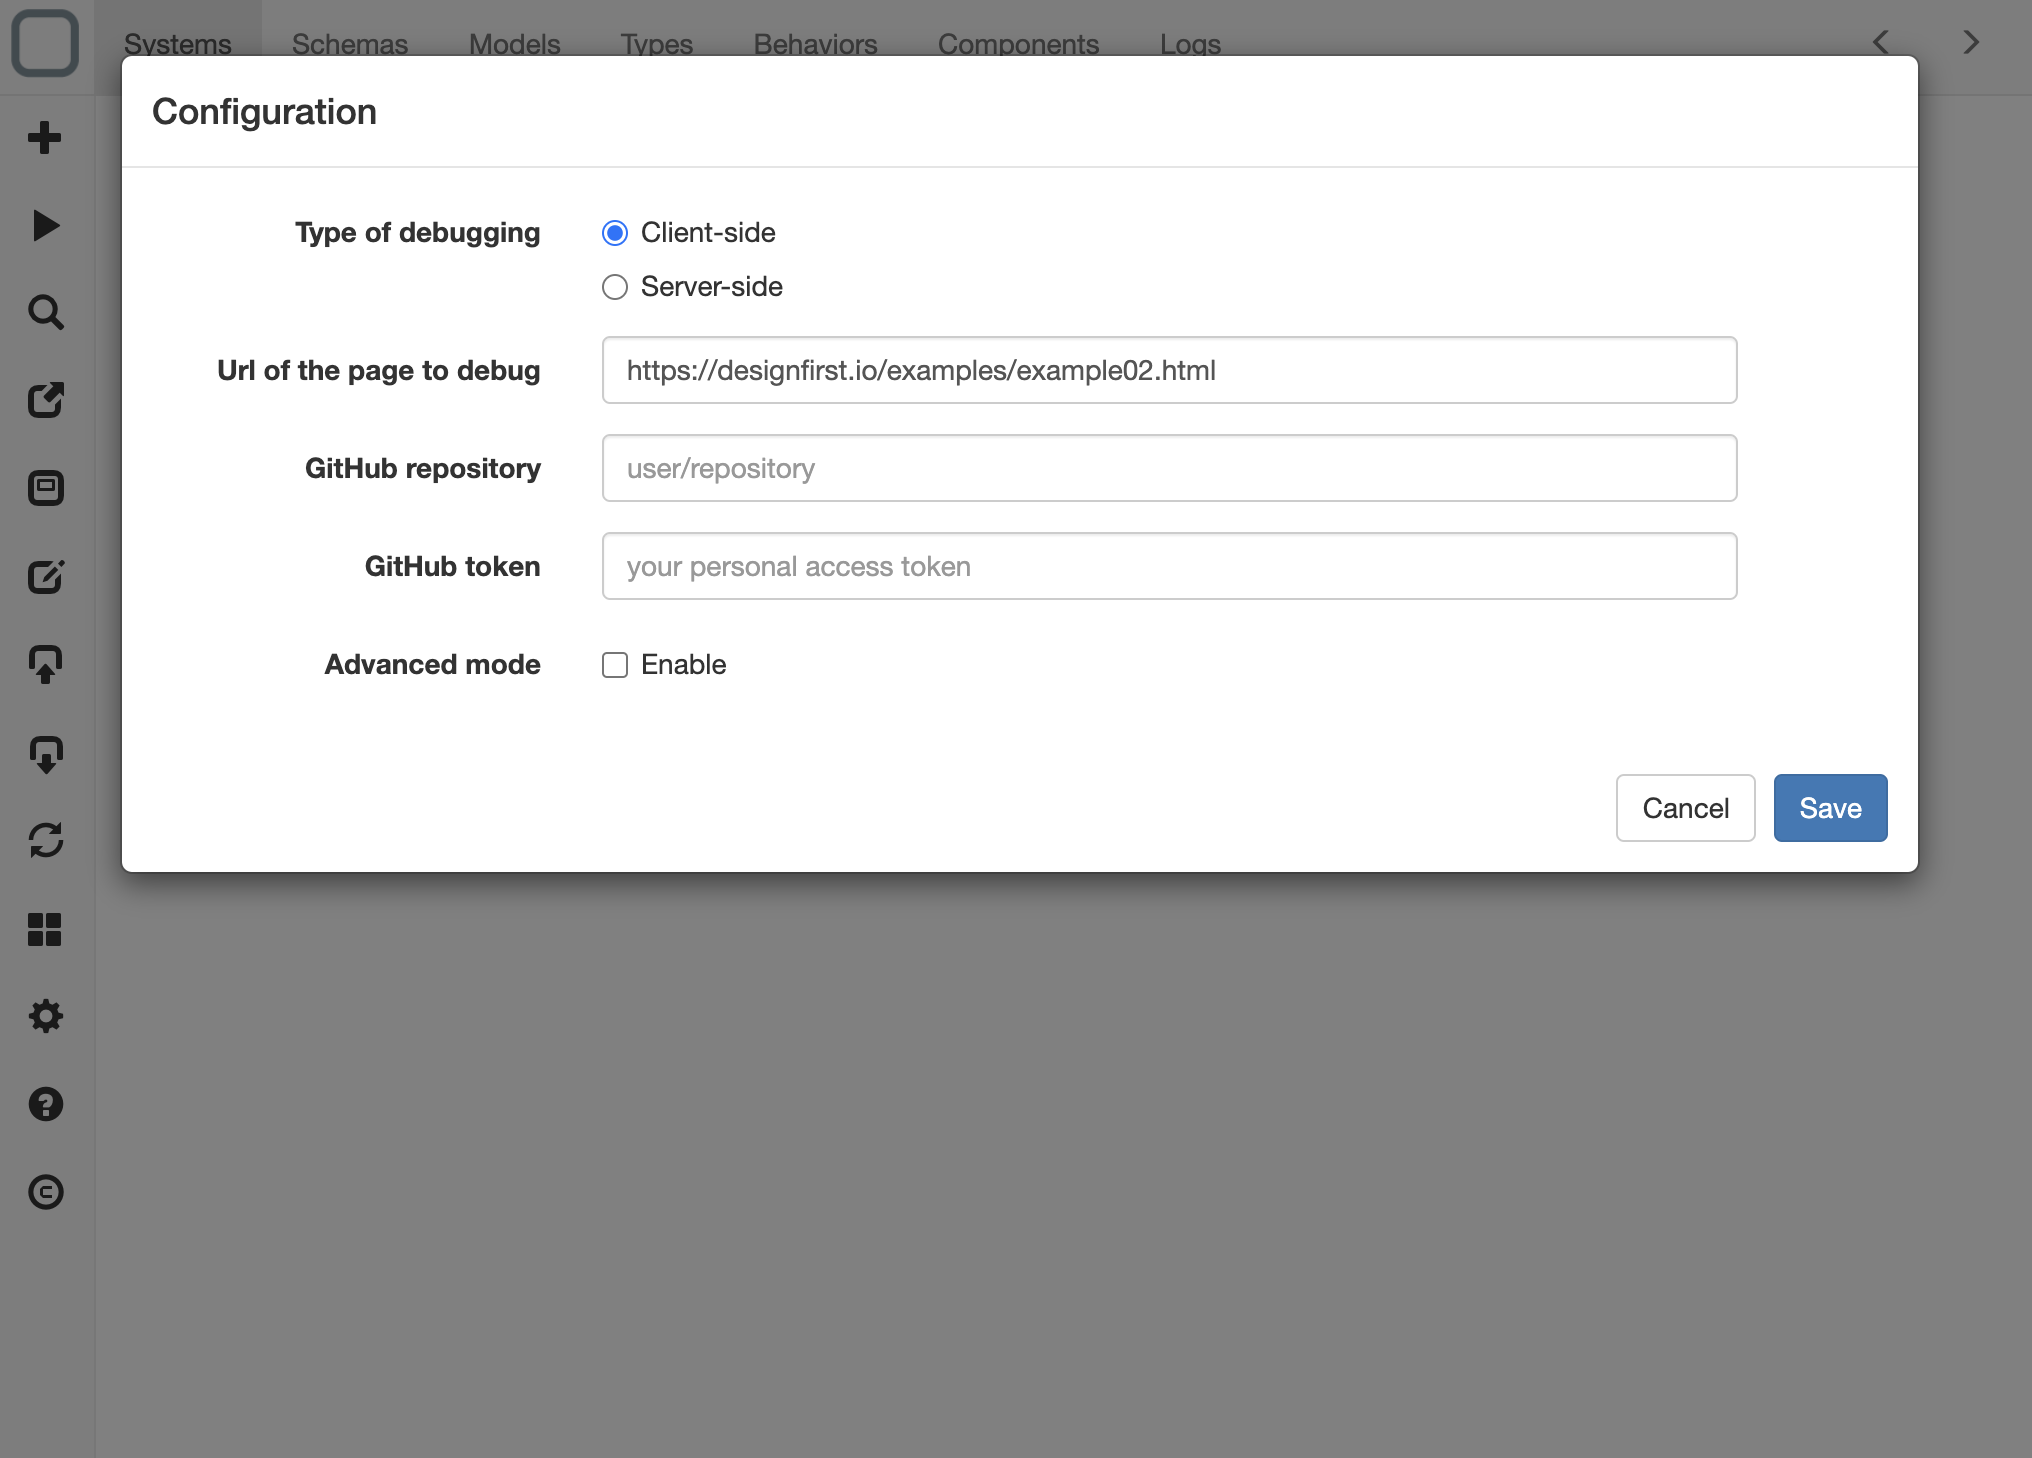The image size is (2032, 1458).
Task: Click the four-squares grid icon
Action: tap(45, 929)
